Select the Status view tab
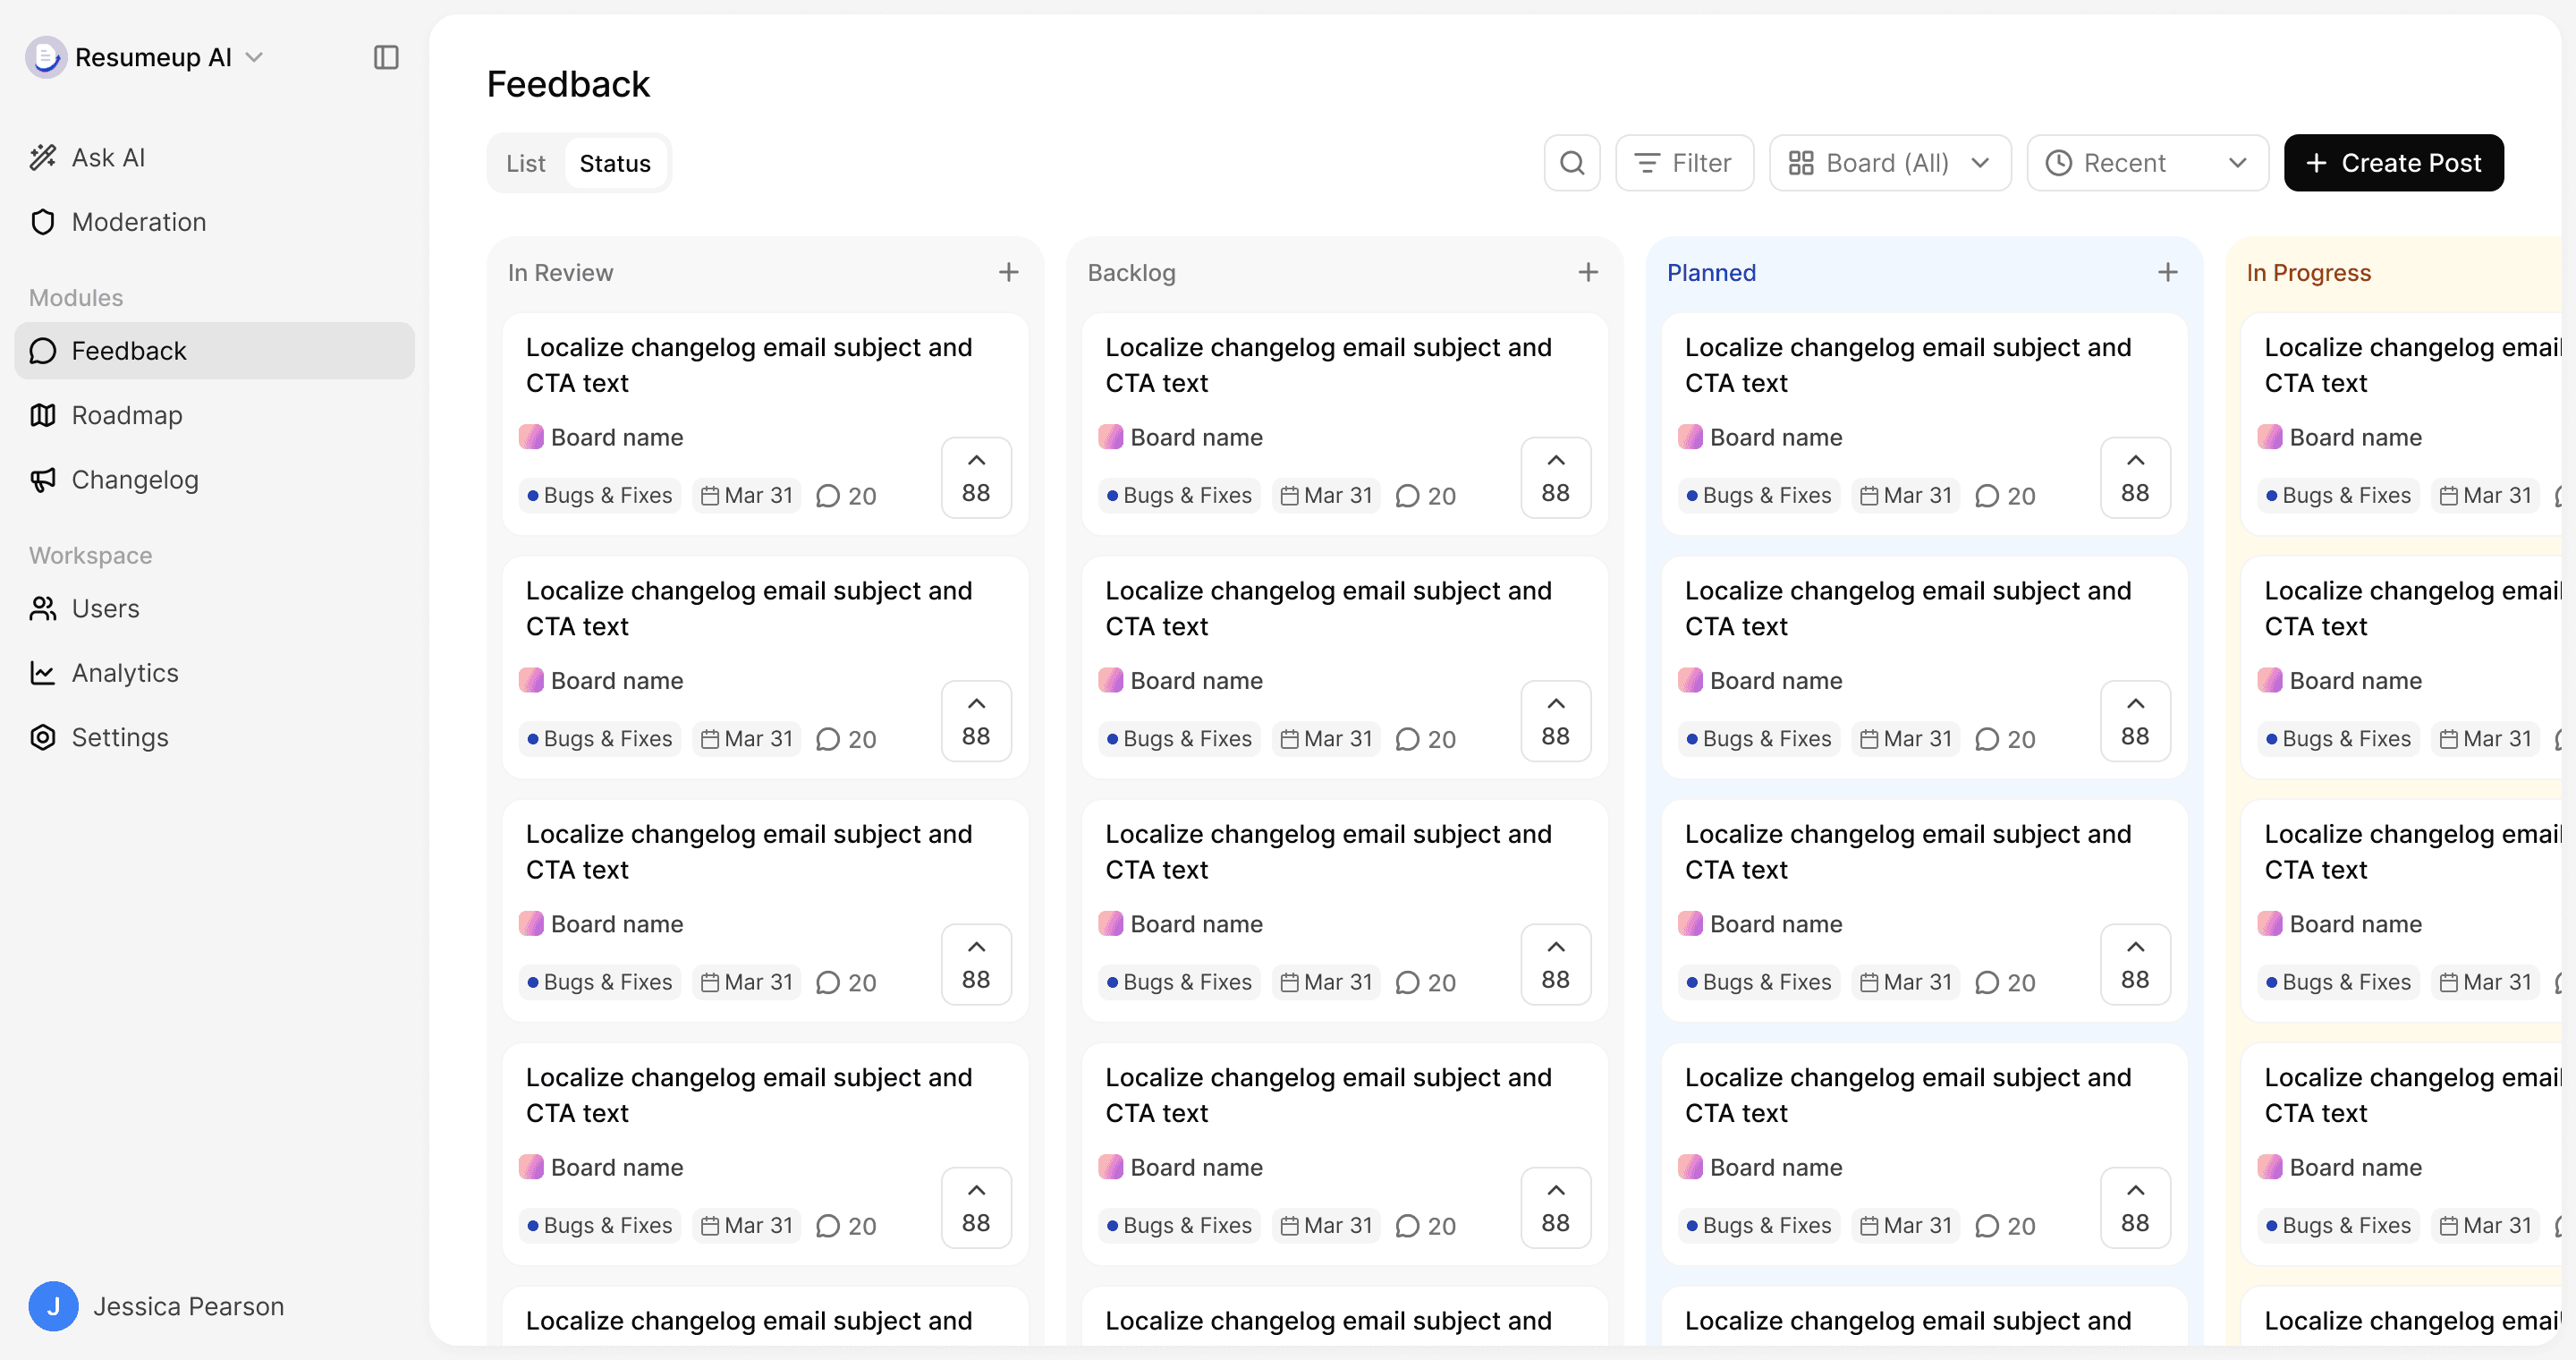The width and height of the screenshot is (2576, 1360). click(615, 163)
